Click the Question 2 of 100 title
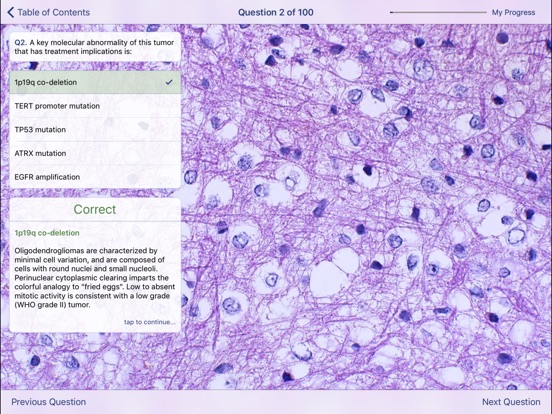 tap(276, 12)
